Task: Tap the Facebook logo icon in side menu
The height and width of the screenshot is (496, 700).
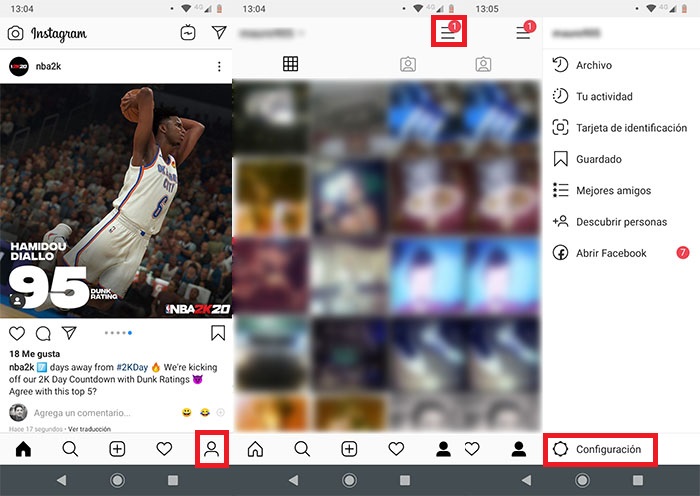Action: tap(560, 253)
